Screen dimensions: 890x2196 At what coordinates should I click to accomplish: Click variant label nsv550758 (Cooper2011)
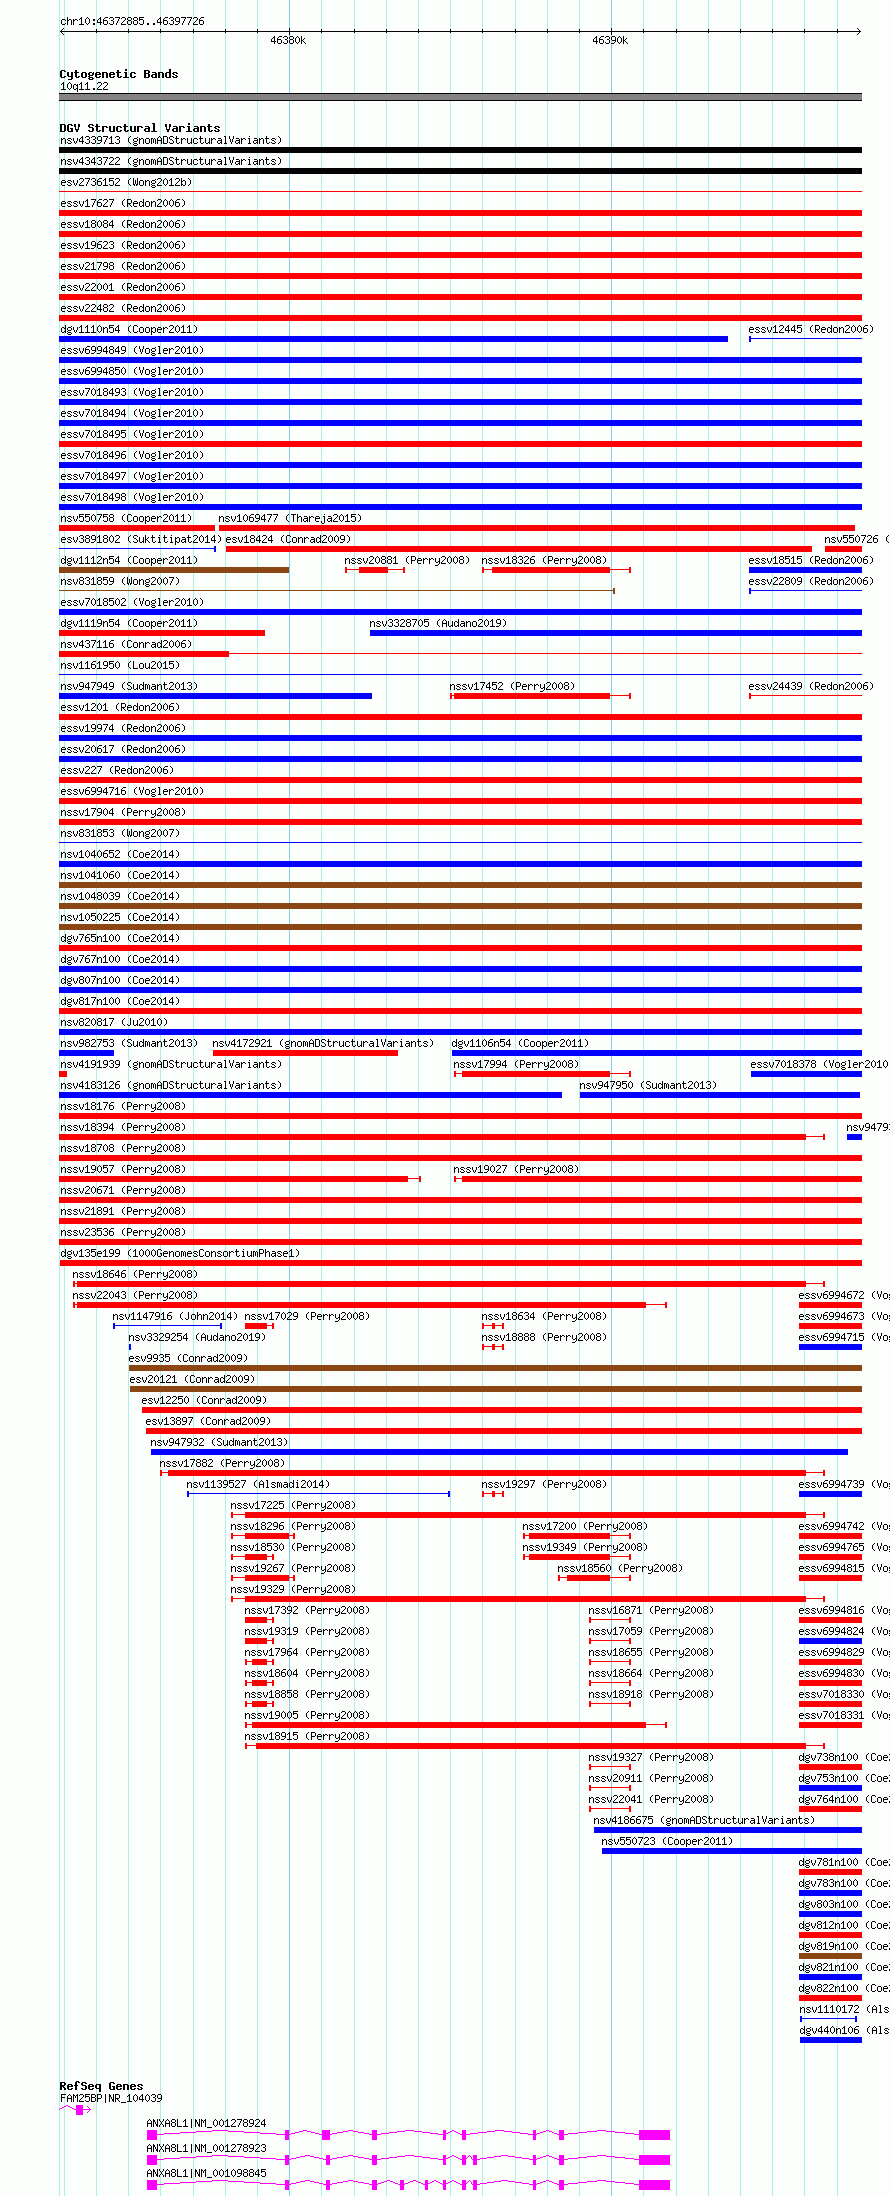point(126,518)
